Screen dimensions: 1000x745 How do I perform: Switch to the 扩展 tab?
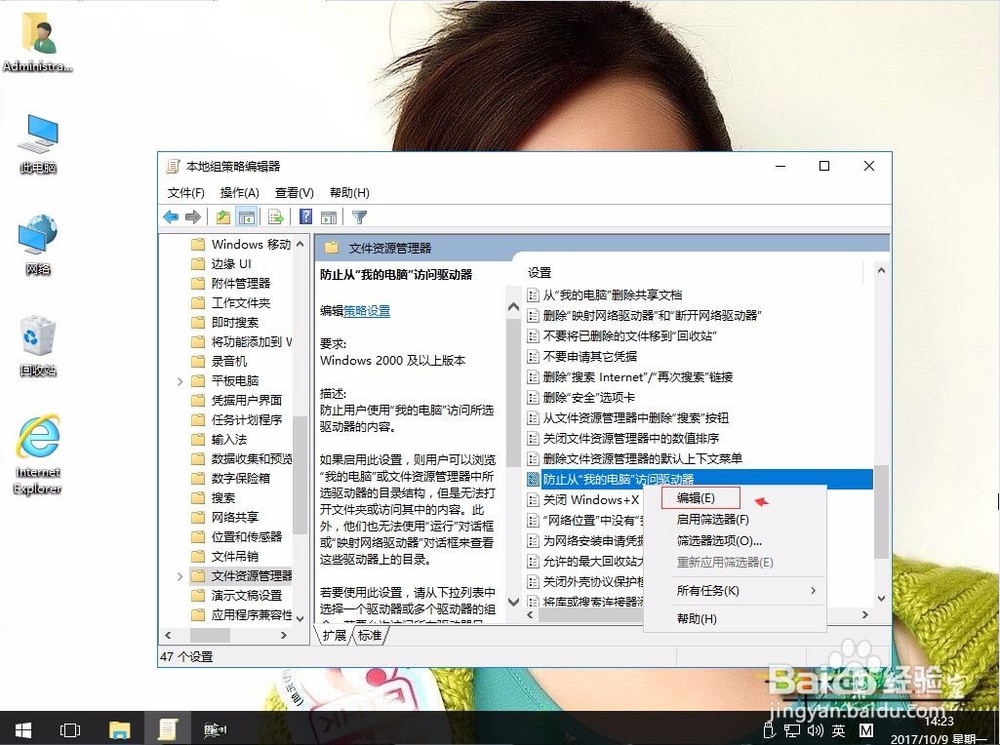tap(334, 635)
